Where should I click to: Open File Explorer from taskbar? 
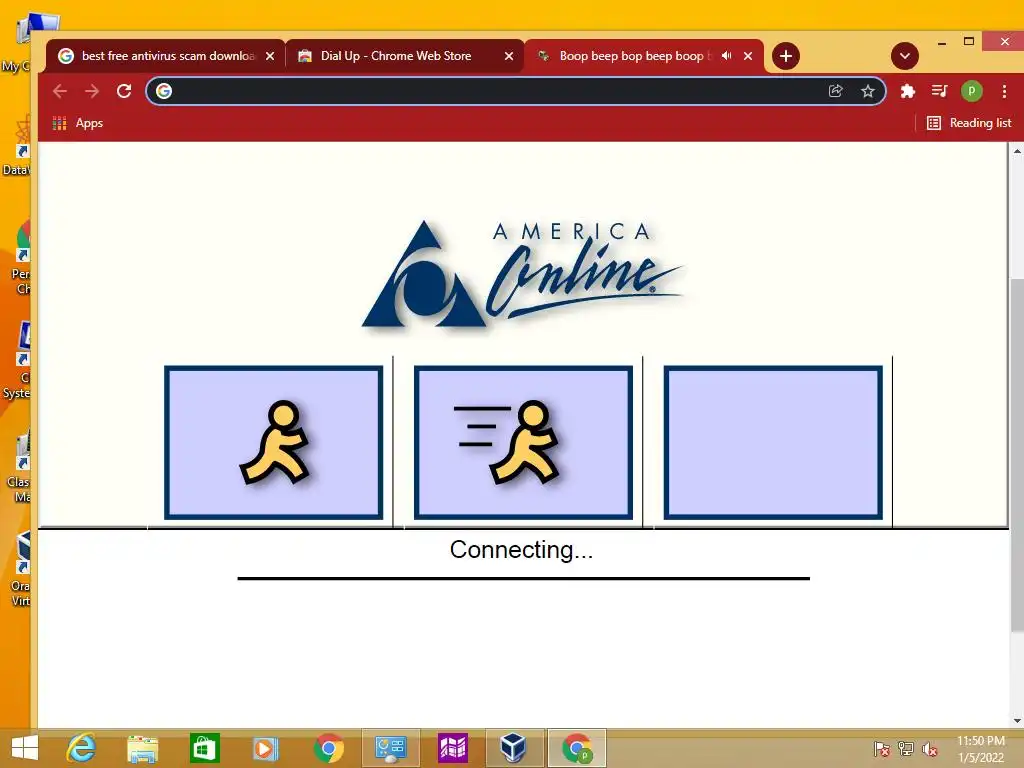coord(142,749)
